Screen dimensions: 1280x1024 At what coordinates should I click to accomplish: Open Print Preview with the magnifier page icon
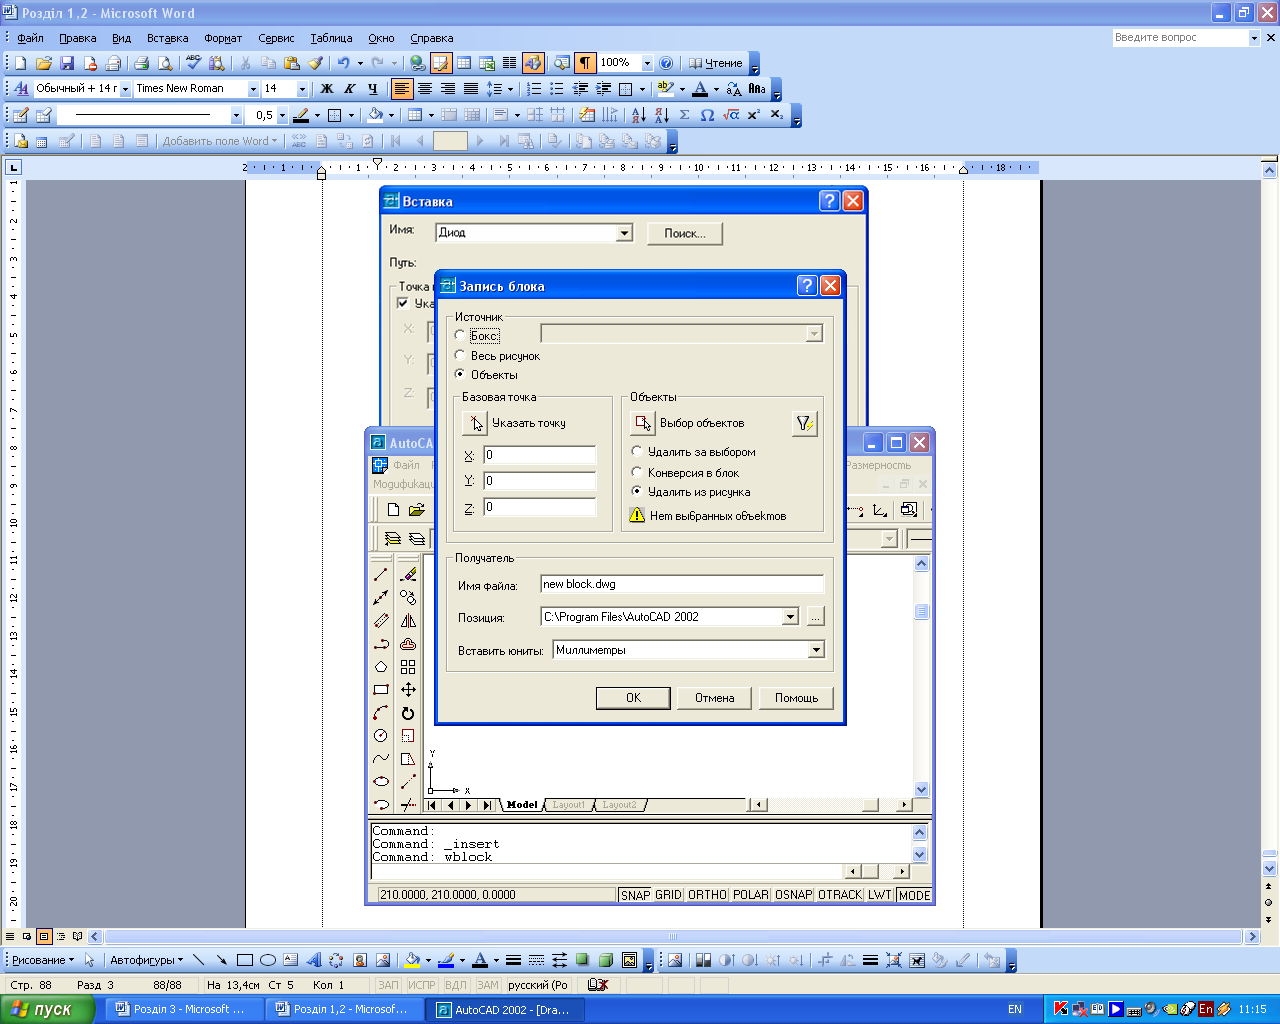pos(165,63)
